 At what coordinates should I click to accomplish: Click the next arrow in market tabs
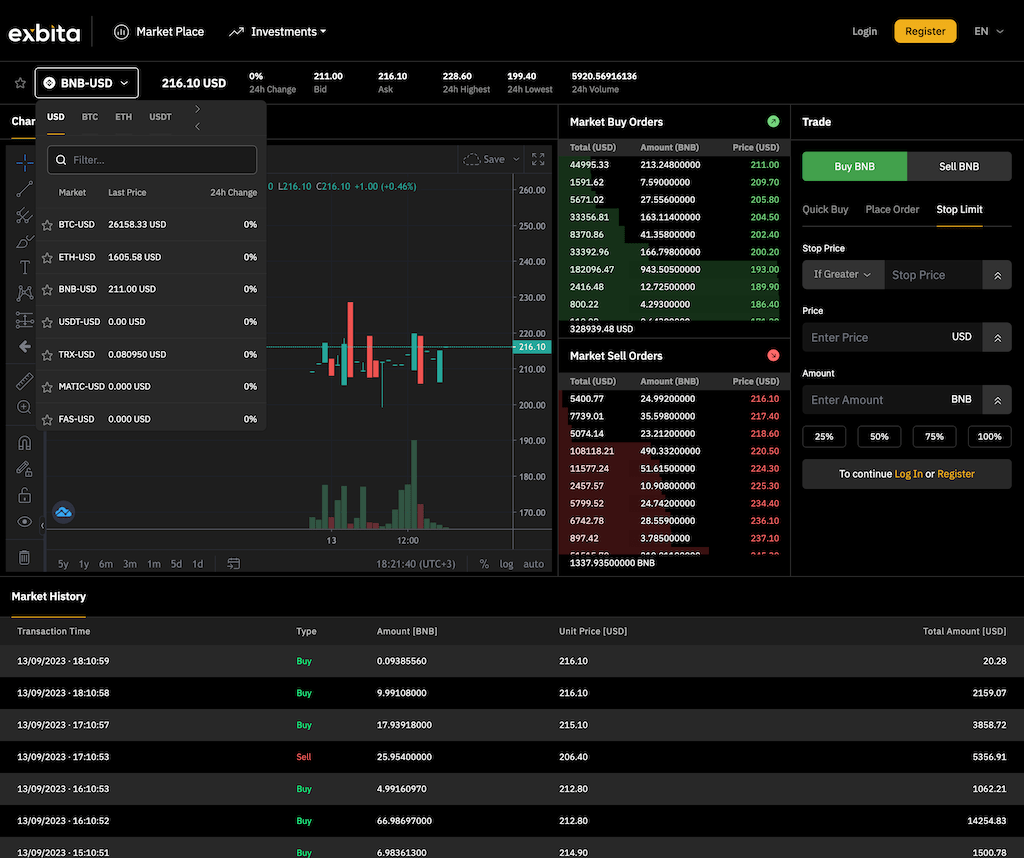197,109
